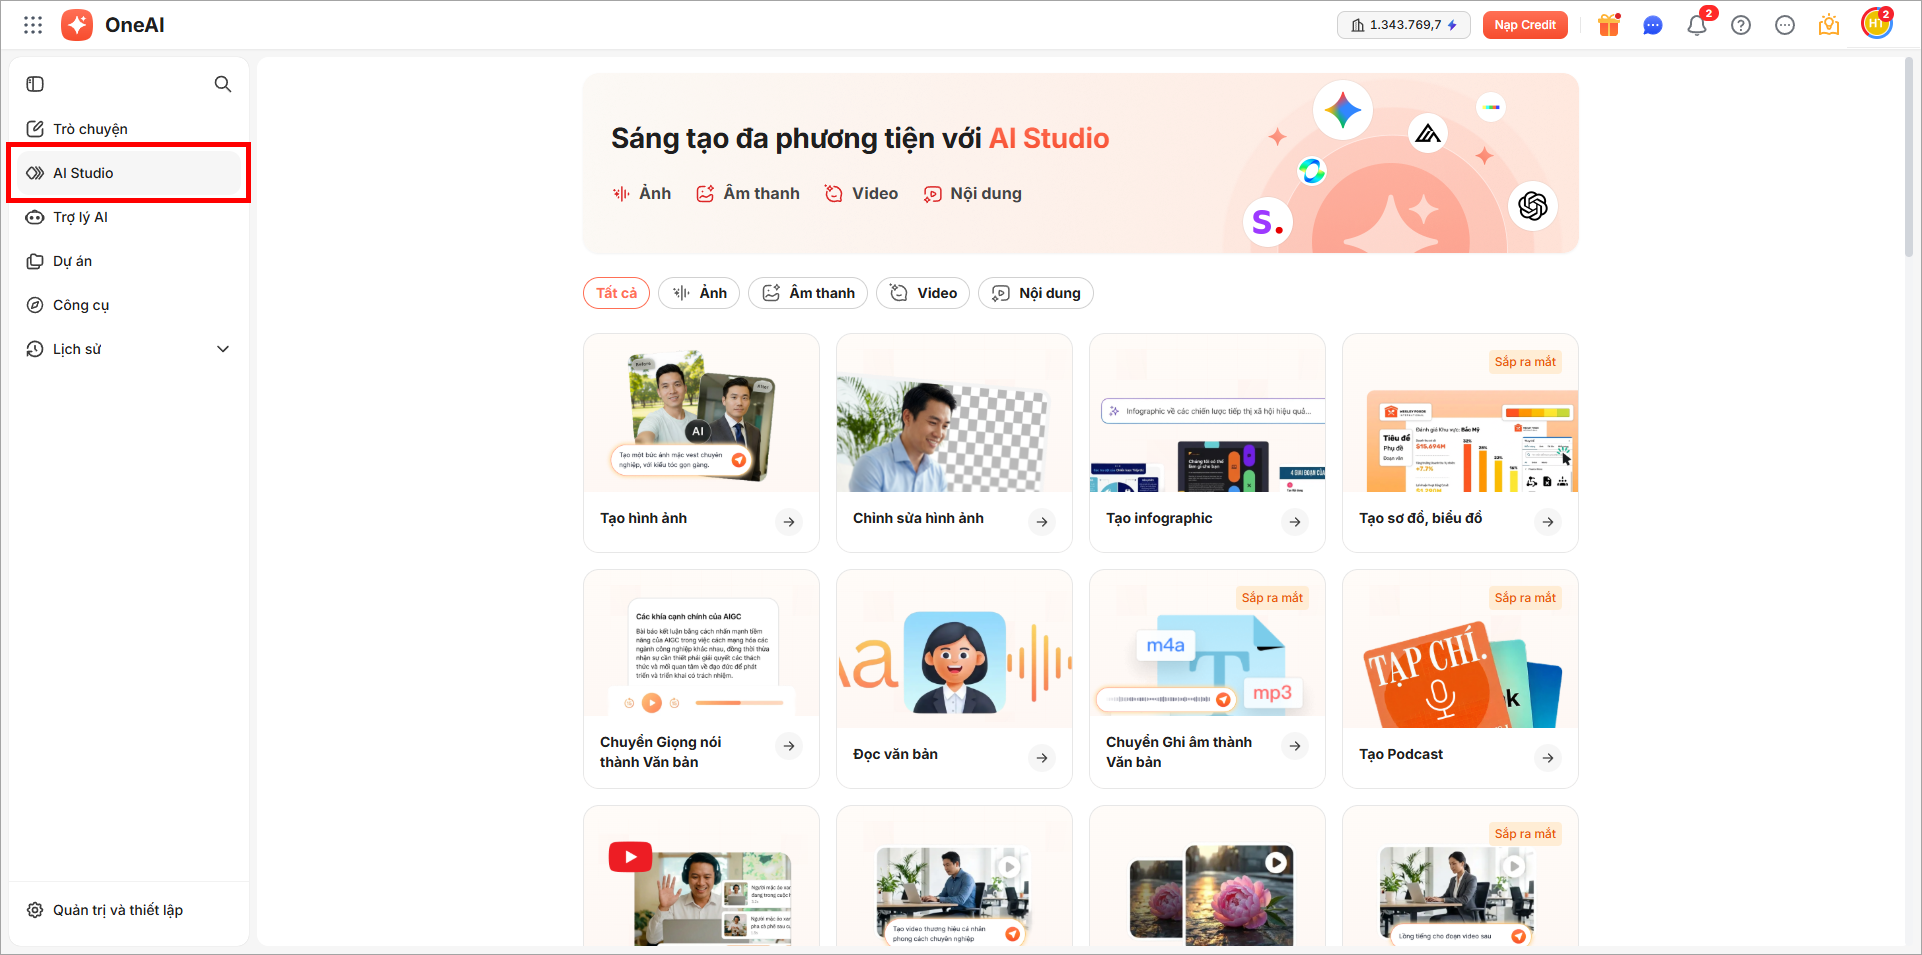
Task: Open Lịch sử in the sidebar
Action: tap(129, 349)
